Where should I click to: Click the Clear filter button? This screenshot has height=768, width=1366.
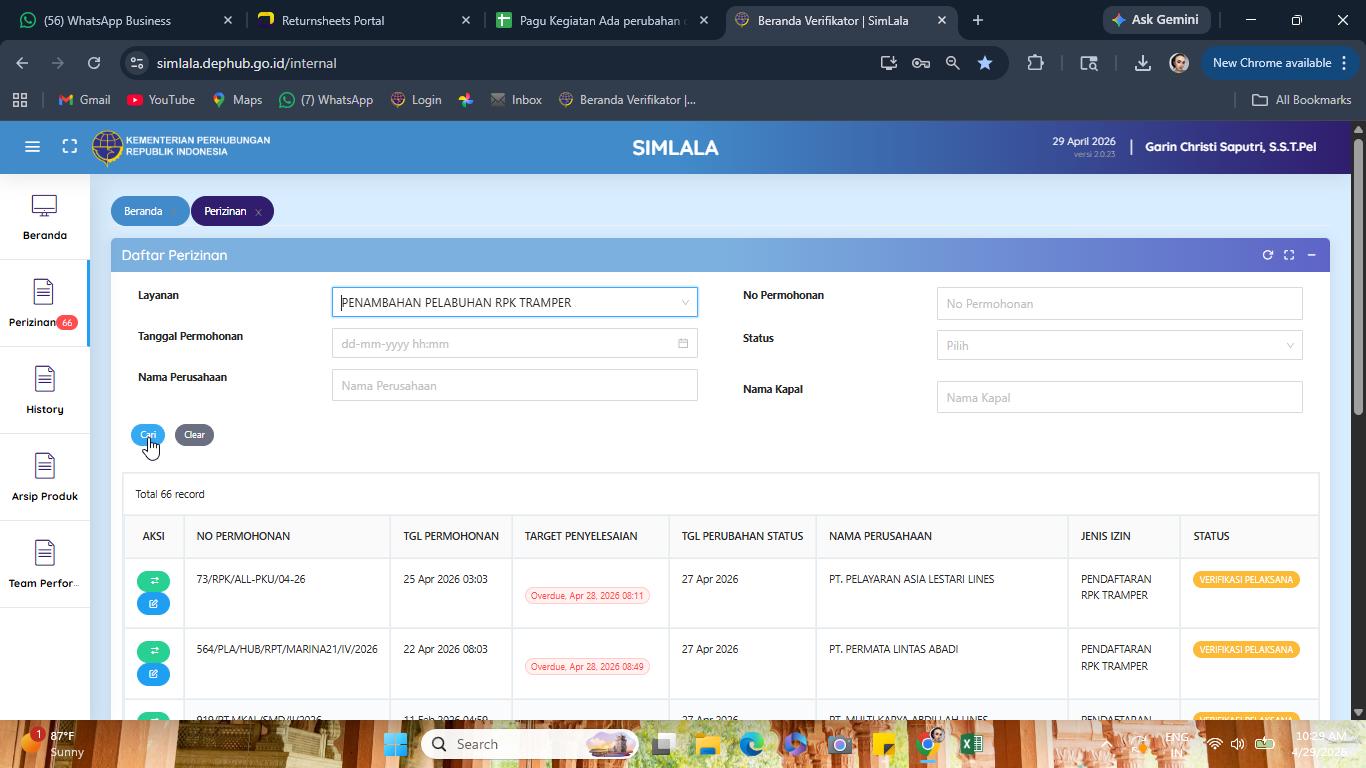click(x=194, y=434)
